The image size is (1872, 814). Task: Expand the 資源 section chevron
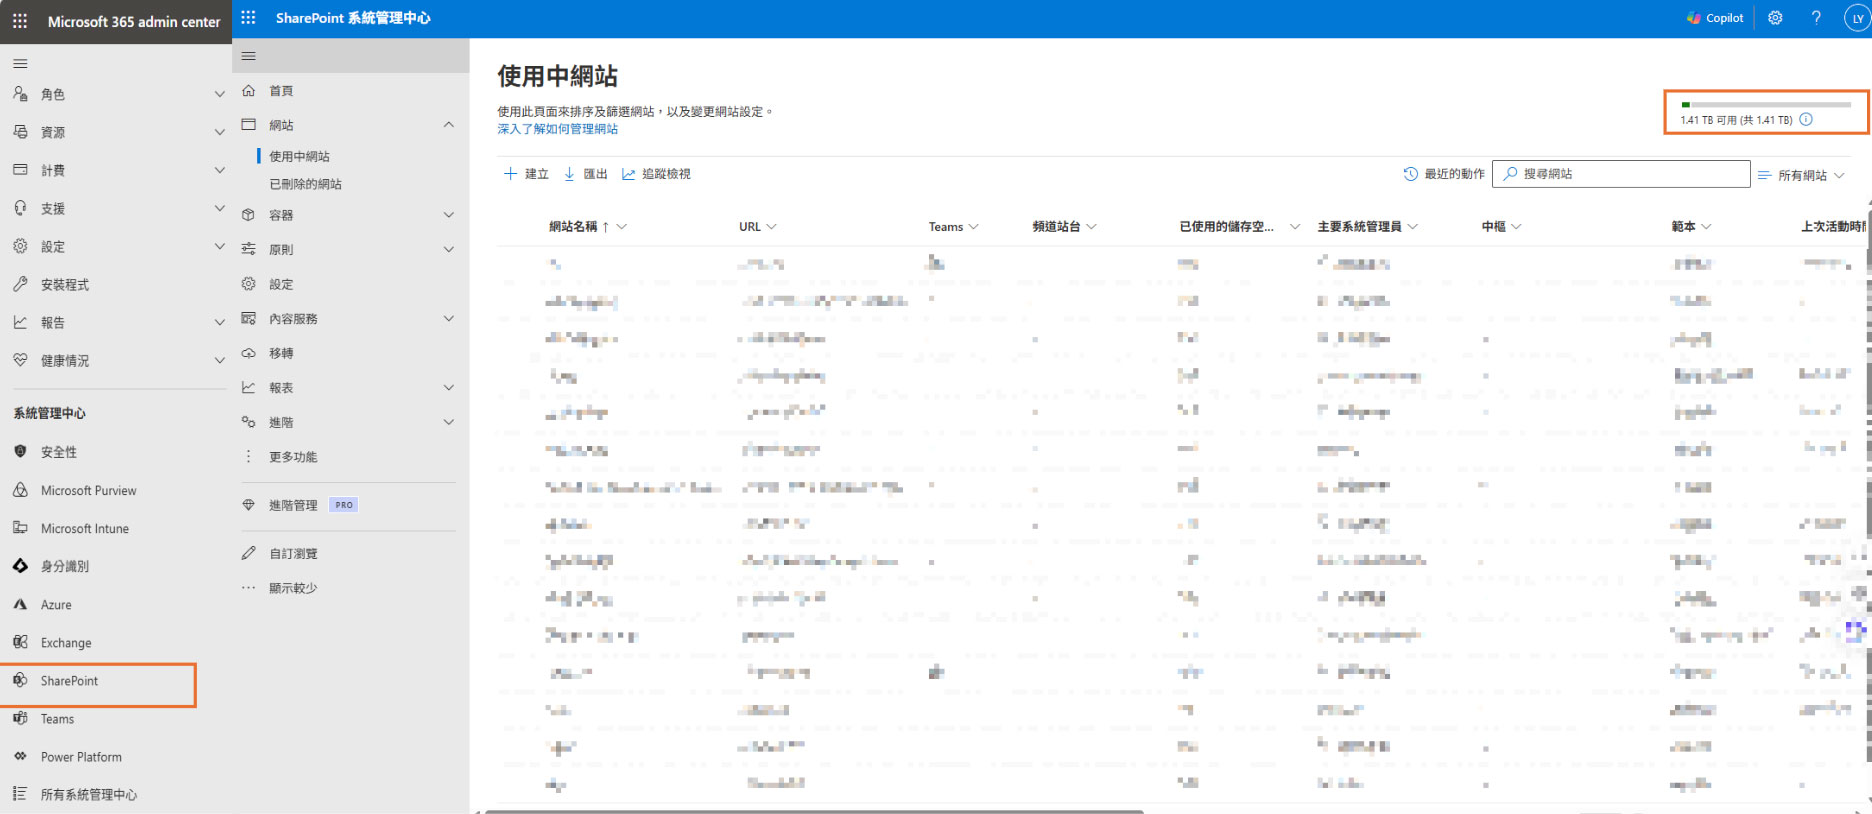pyautogui.click(x=220, y=132)
